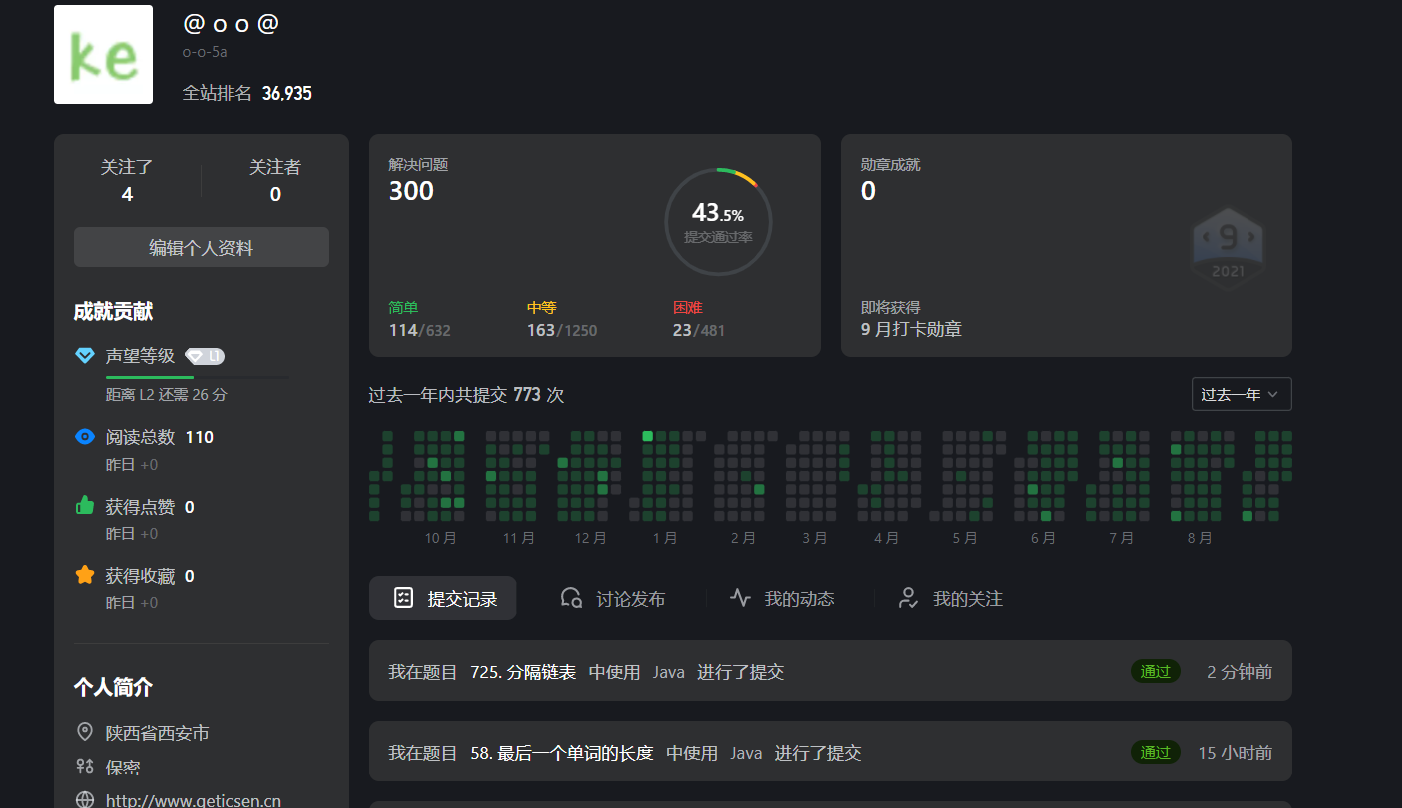The width and height of the screenshot is (1402, 808).
Task: Click the 43.5% acceptance rate ring
Action: click(718, 221)
